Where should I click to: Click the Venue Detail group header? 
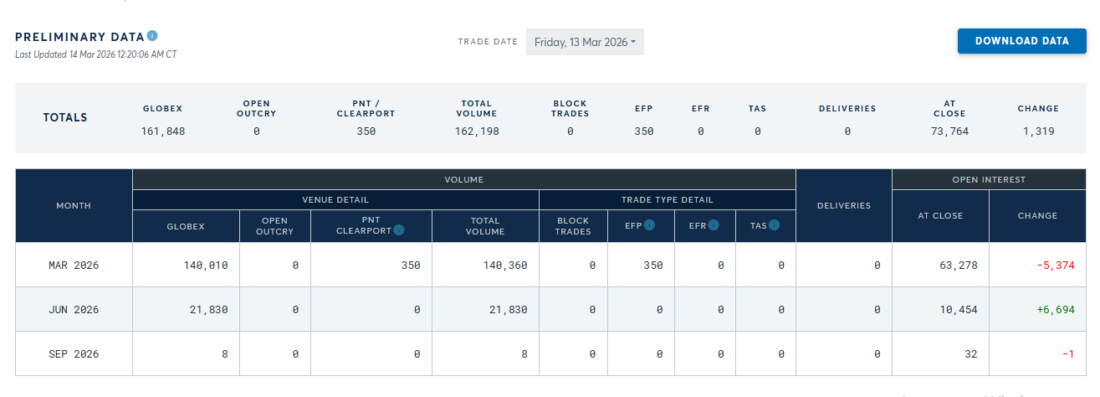point(335,200)
